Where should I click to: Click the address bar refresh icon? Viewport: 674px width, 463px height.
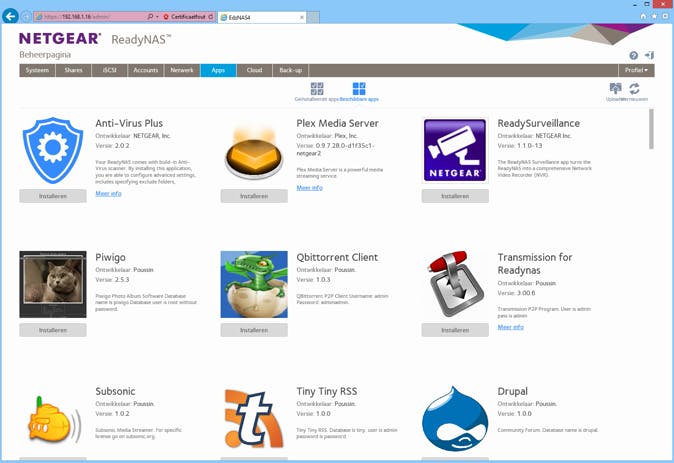click(x=211, y=17)
